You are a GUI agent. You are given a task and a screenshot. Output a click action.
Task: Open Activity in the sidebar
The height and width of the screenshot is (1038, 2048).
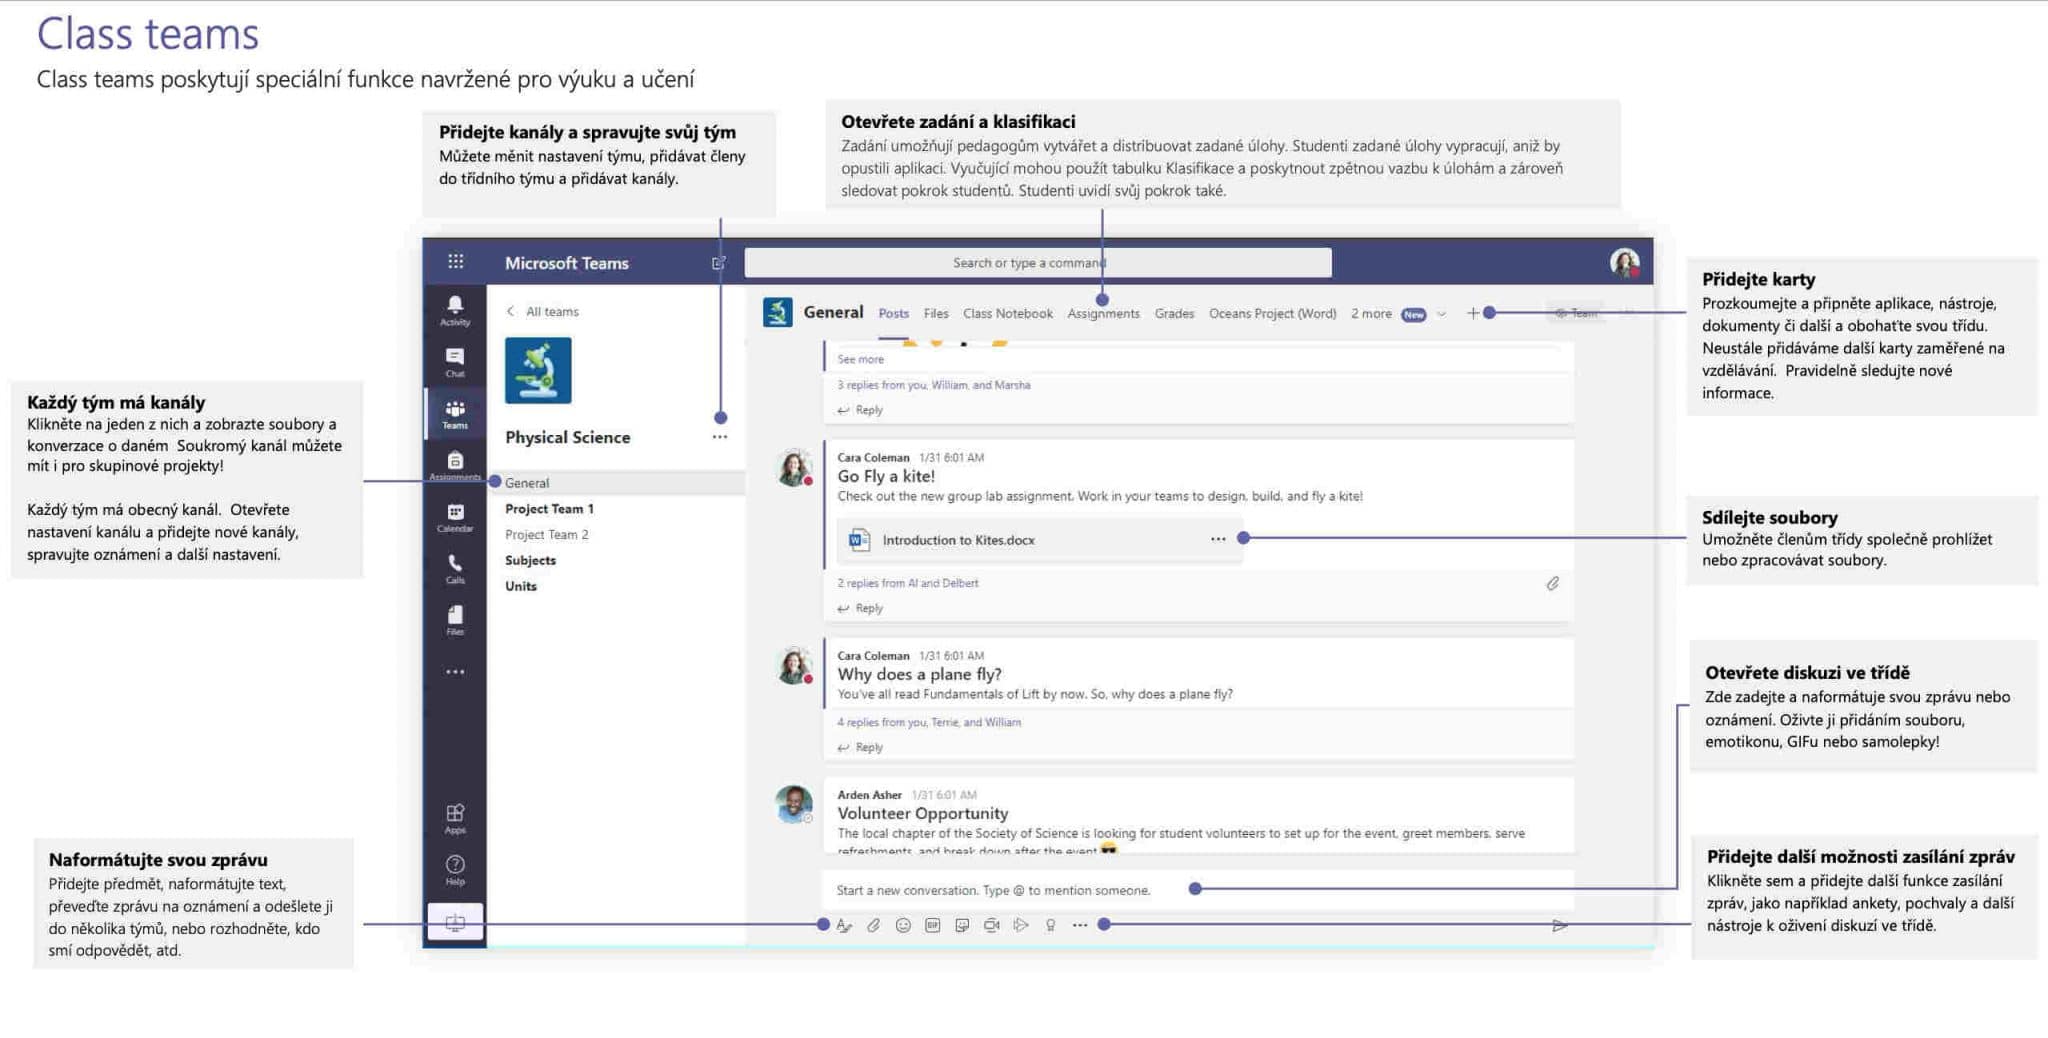click(x=455, y=310)
